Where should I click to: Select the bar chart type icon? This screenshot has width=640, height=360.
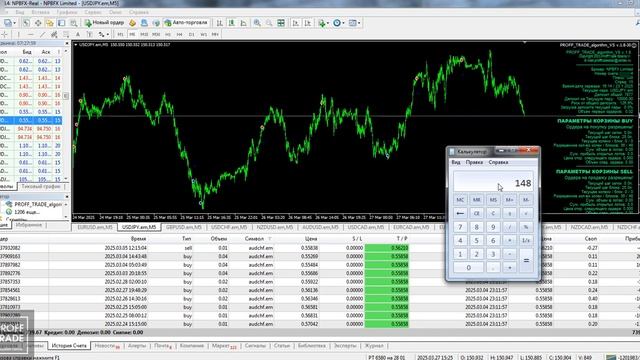point(220,23)
